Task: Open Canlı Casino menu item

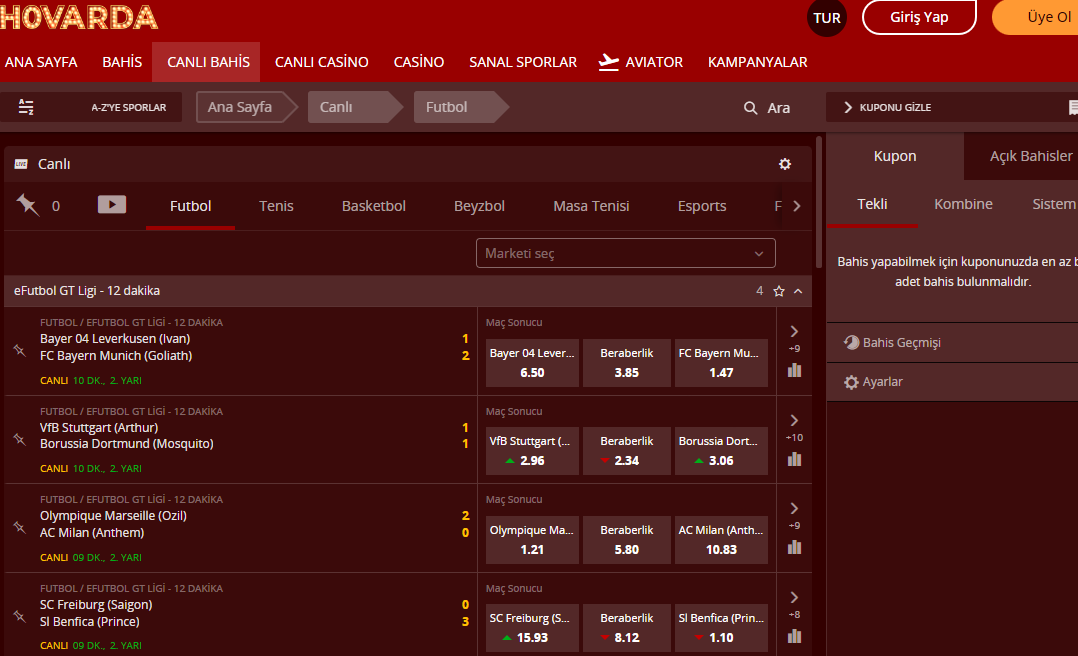Action: tap(322, 62)
